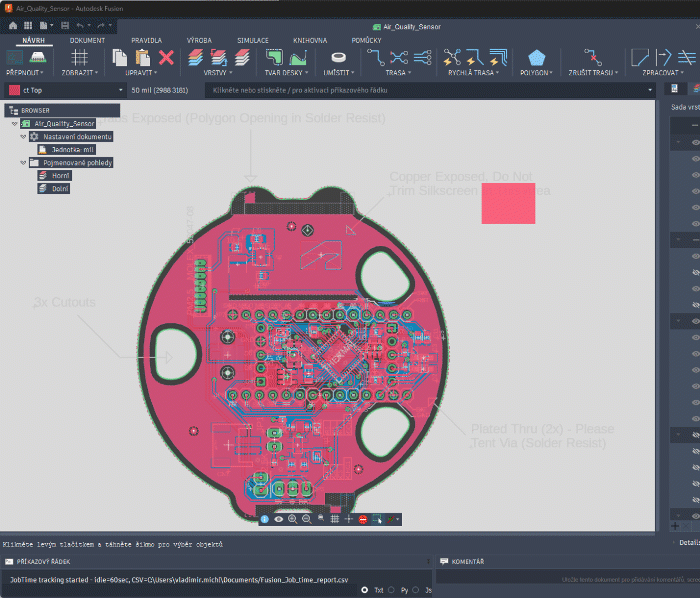The width and height of the screenshot is (700, 598).
Task: Click the Undo arrow icon
Action: pyautogui.click(x=80, y=25)
